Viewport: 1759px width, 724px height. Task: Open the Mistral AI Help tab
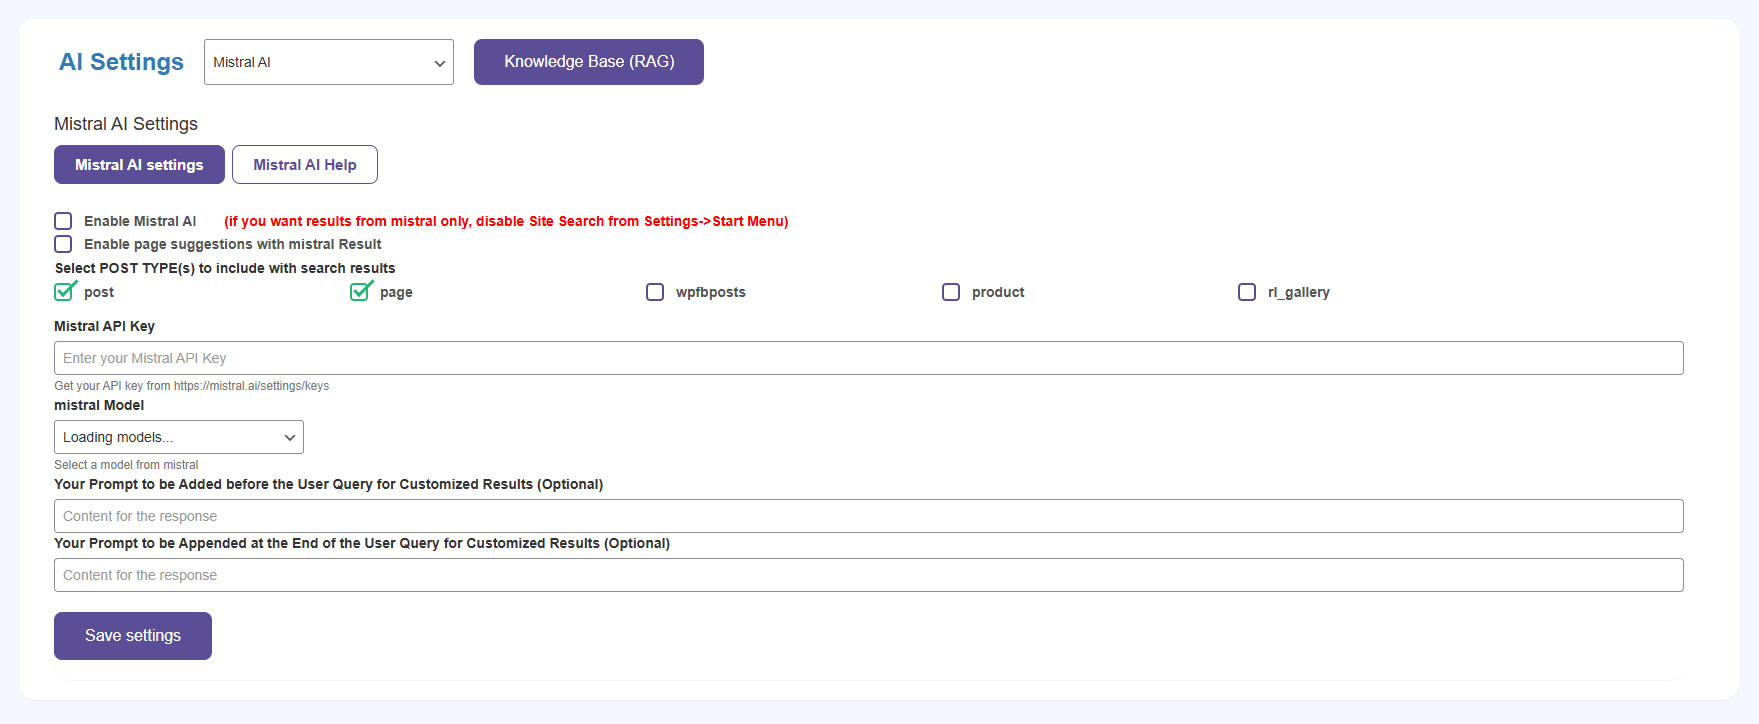point(304,165)
